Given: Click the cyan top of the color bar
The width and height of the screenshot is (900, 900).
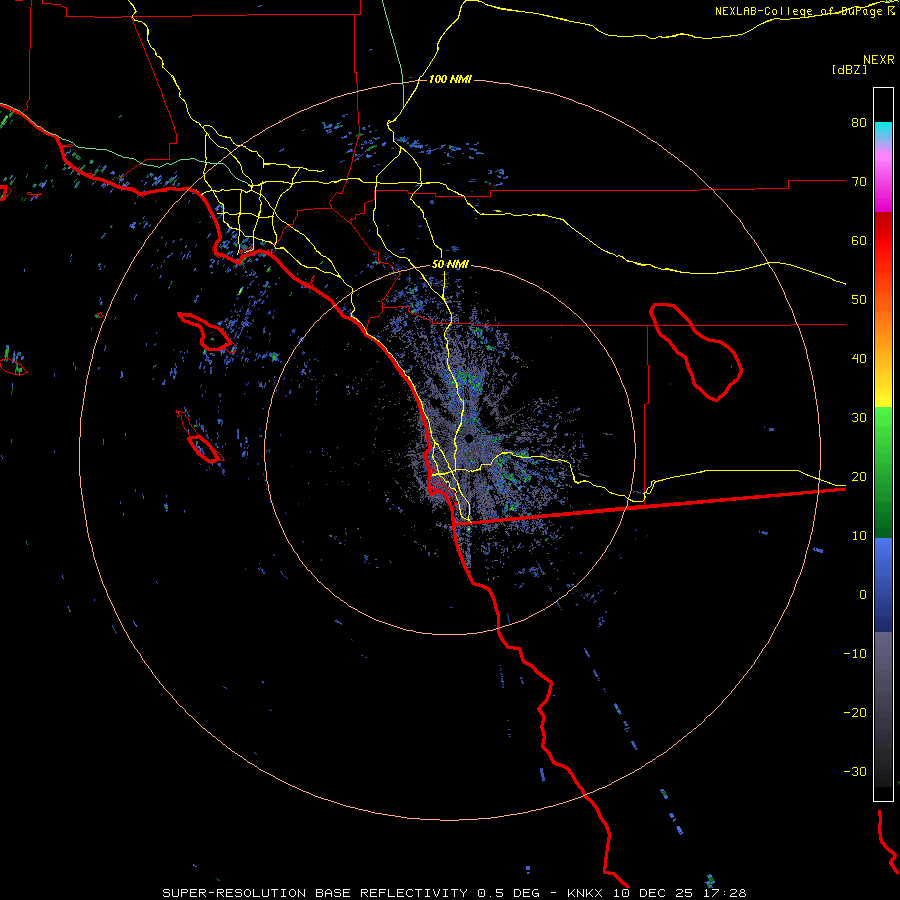Looking at the screenshot, I should [x=883, y=131].
